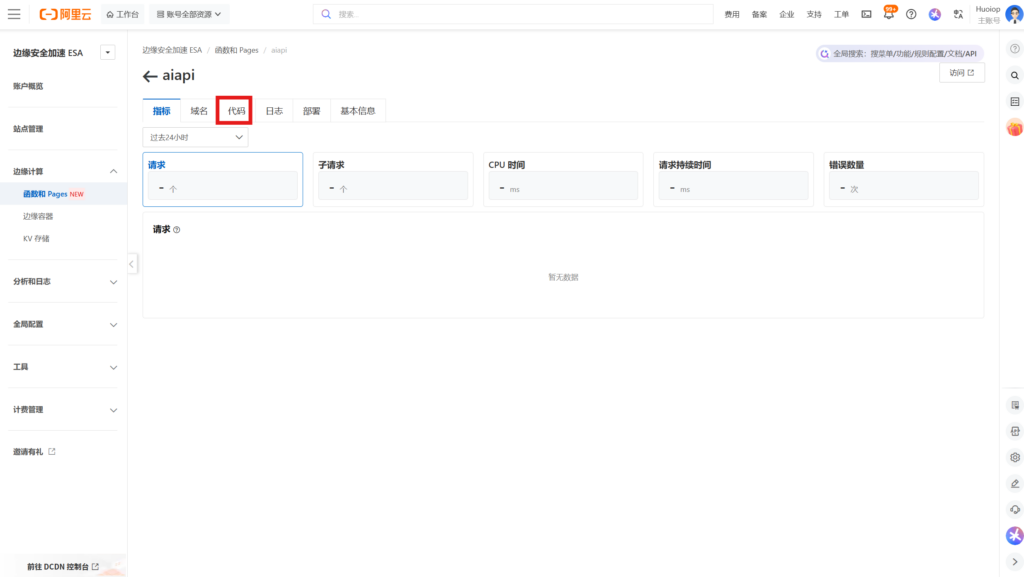Open the 过去24小时 time range dropdown
The image size is (1024, 577).
(196, 137)
